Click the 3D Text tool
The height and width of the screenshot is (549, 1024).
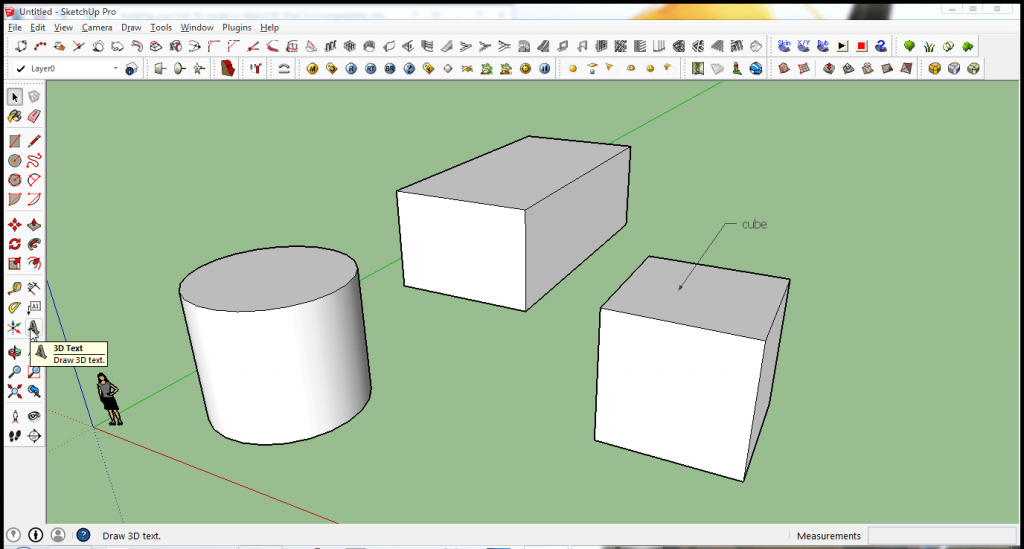(34, 327)
